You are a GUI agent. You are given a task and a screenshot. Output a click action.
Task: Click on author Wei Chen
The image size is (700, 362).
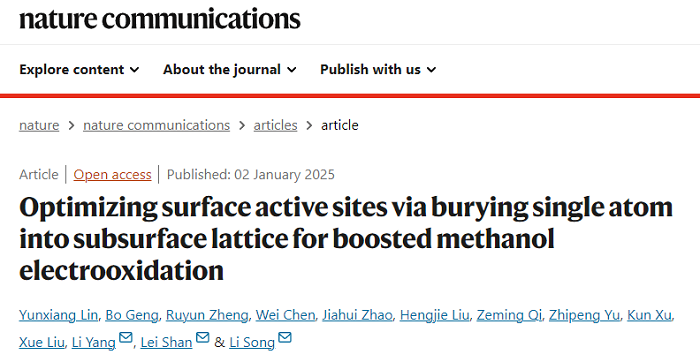click(x=285, y=315)
